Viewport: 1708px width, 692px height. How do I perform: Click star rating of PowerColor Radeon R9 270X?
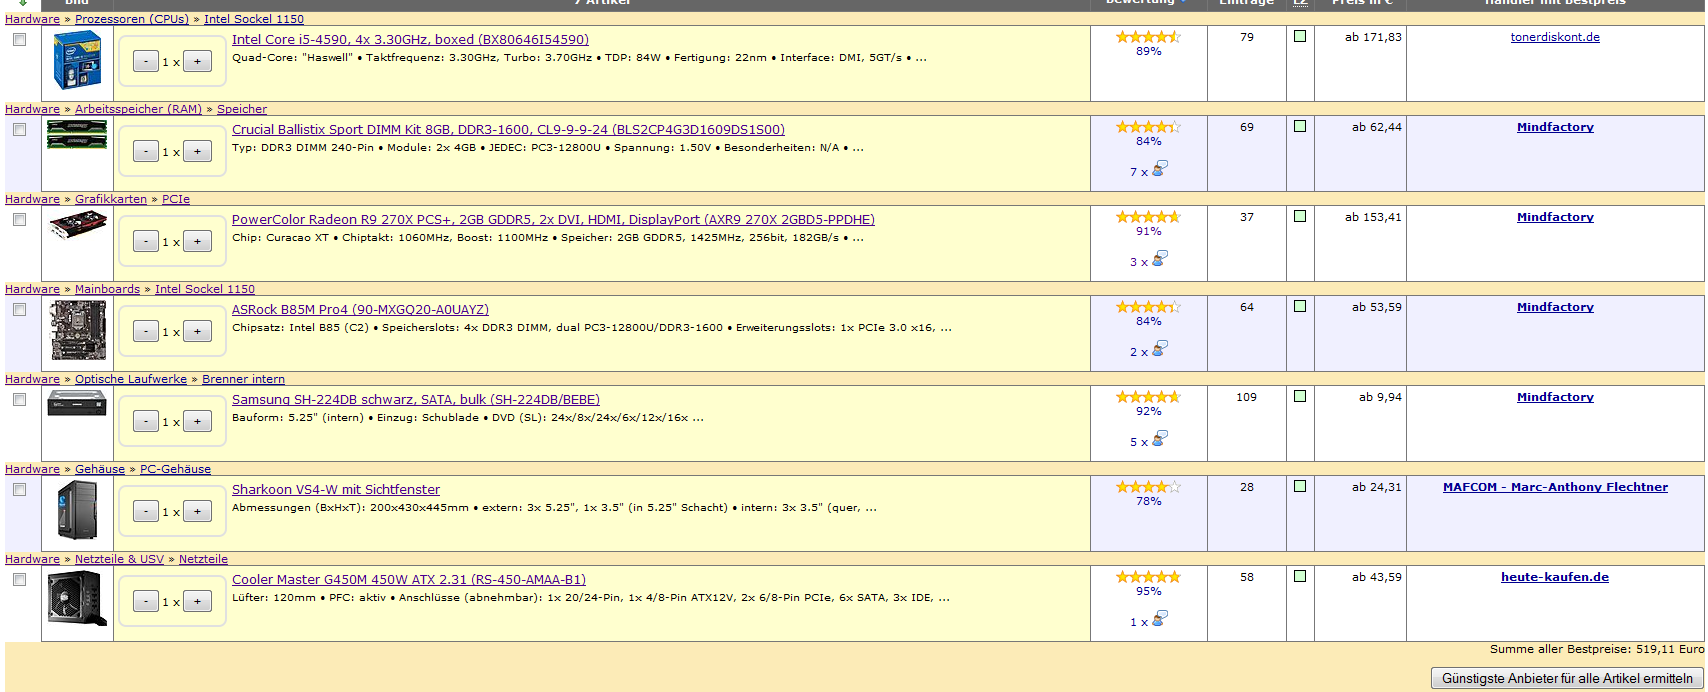point(1148,217)
